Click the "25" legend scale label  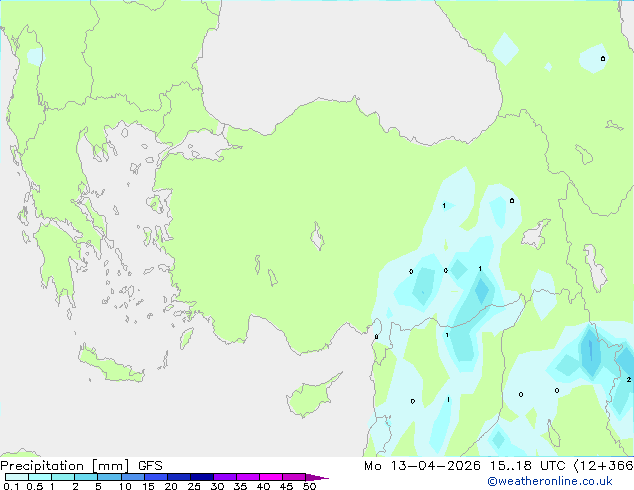click(194, 486)
